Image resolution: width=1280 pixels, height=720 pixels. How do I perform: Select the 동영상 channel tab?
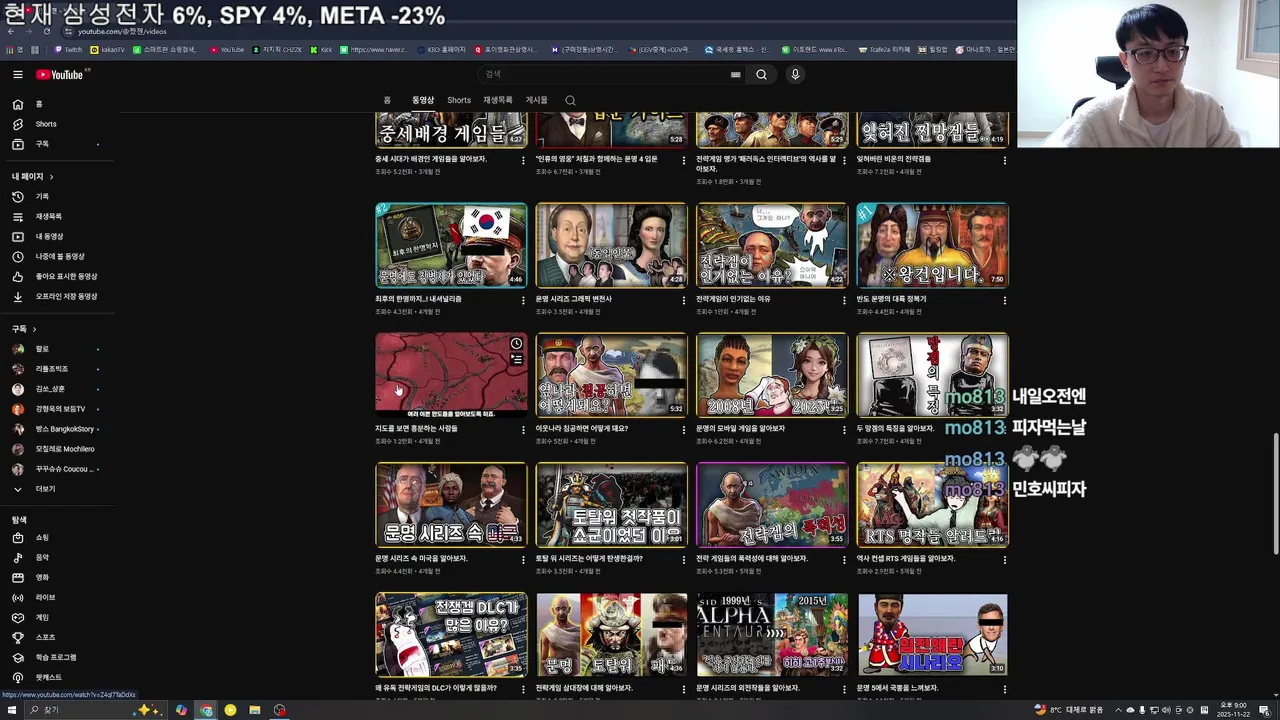pos(423,100)
